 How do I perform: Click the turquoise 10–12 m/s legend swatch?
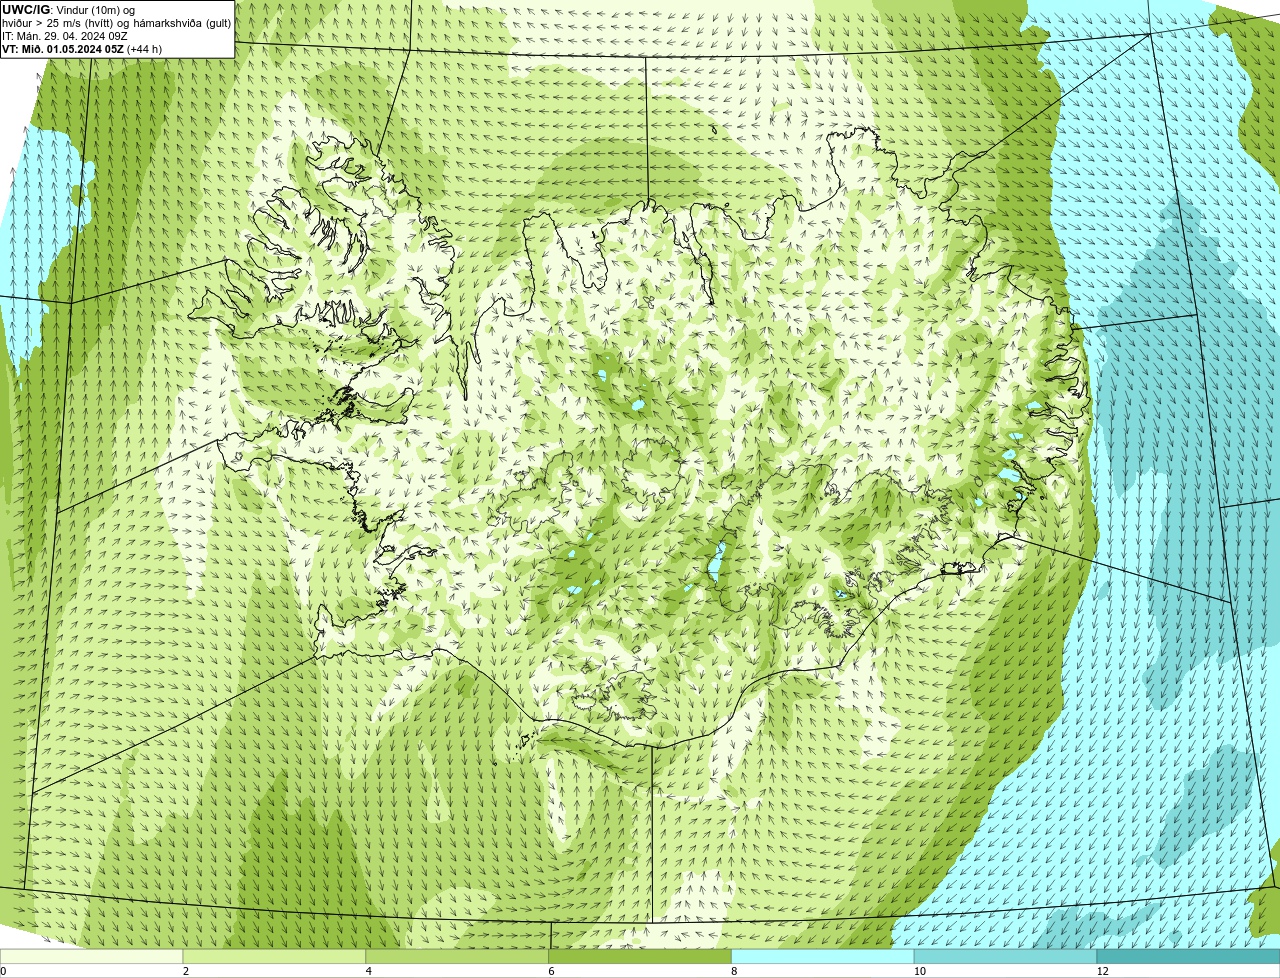pos(1006,957)
